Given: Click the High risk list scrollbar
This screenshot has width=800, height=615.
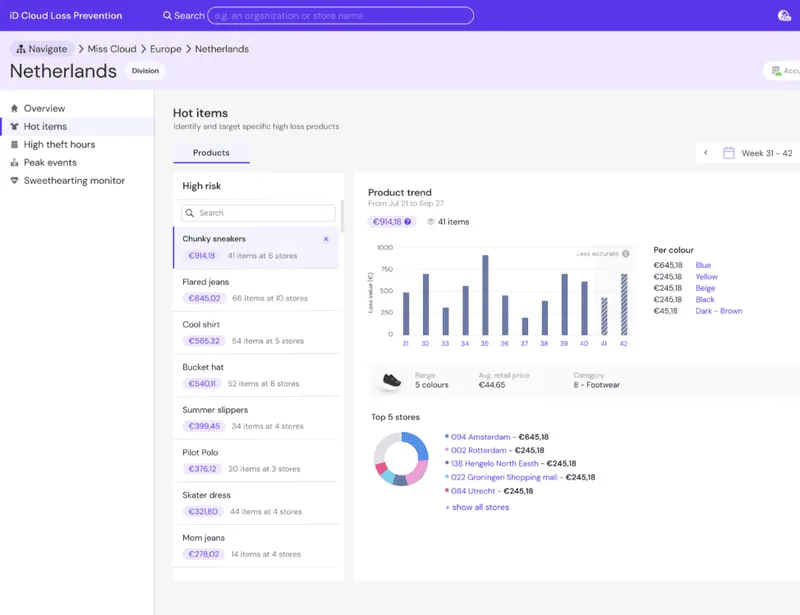Looking at the screenshot, I should click(342, 216).
